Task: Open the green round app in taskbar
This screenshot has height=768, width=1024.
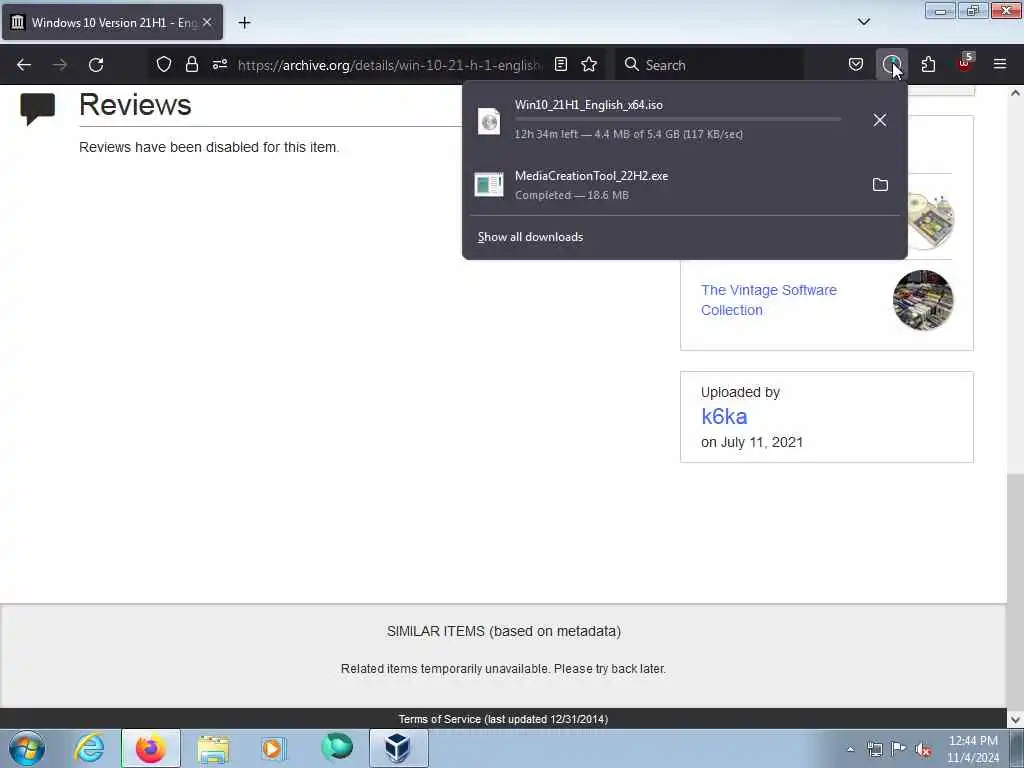Action: [x=337, y=747]
